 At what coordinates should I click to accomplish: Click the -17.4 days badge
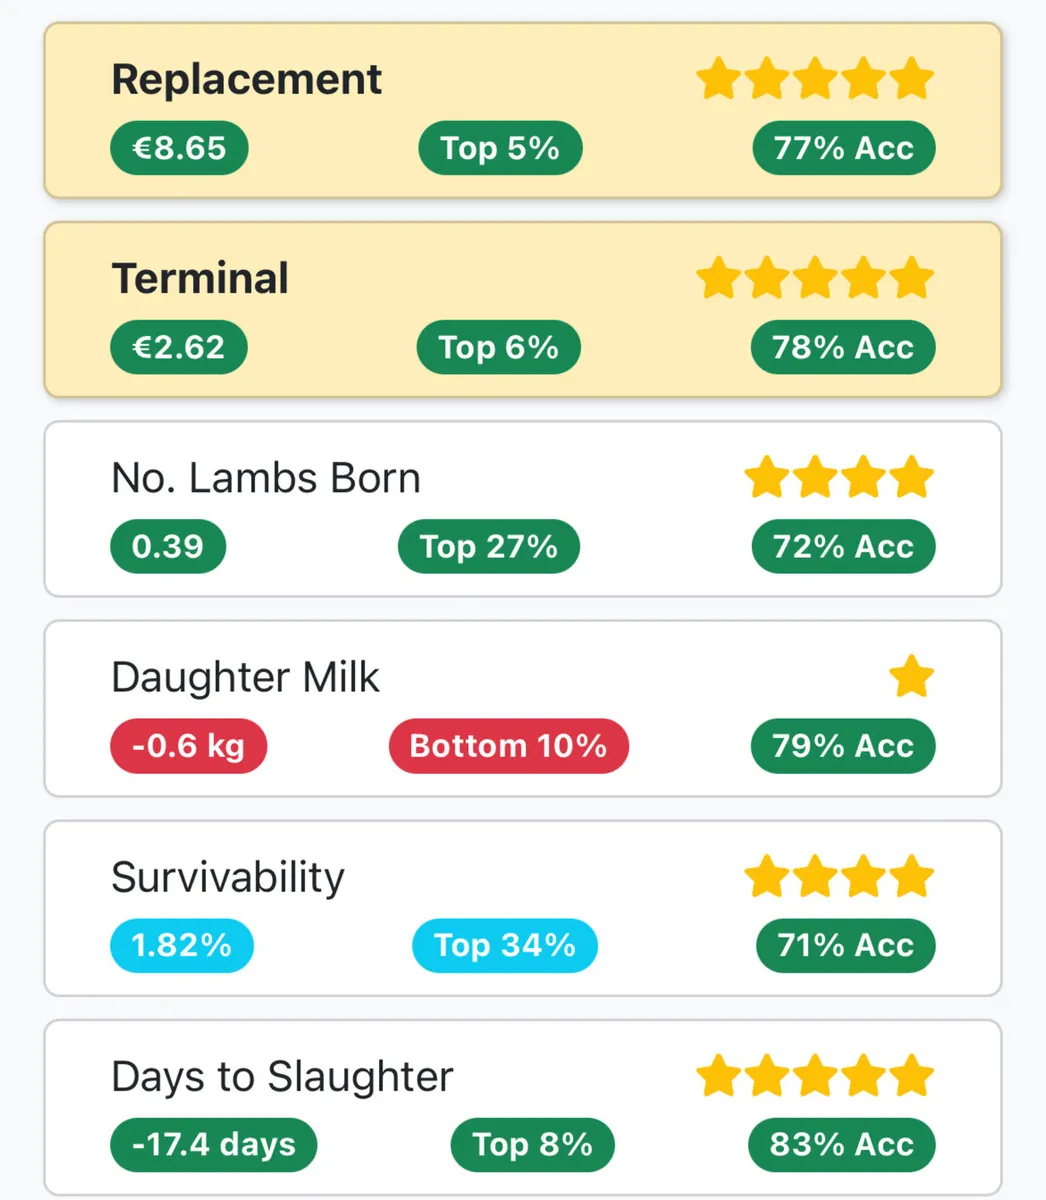(213, 1144)
